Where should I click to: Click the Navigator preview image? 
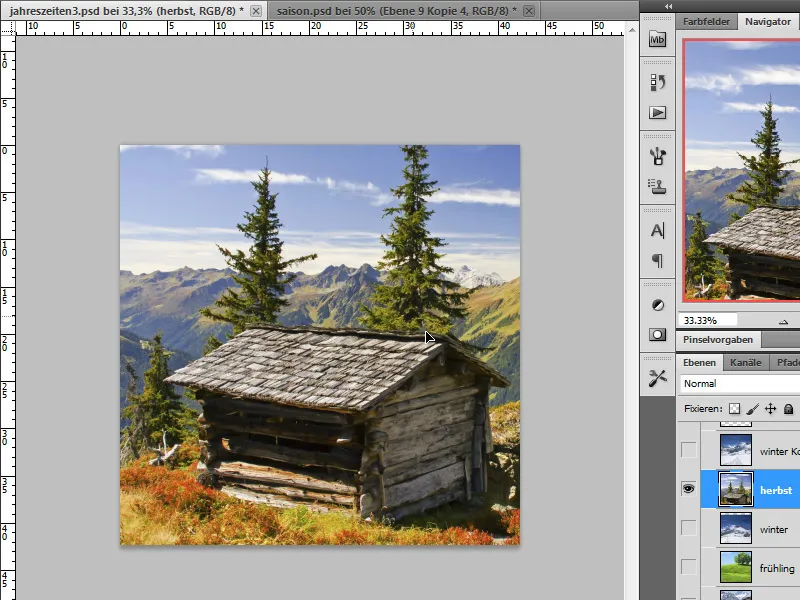pos(742,171)
